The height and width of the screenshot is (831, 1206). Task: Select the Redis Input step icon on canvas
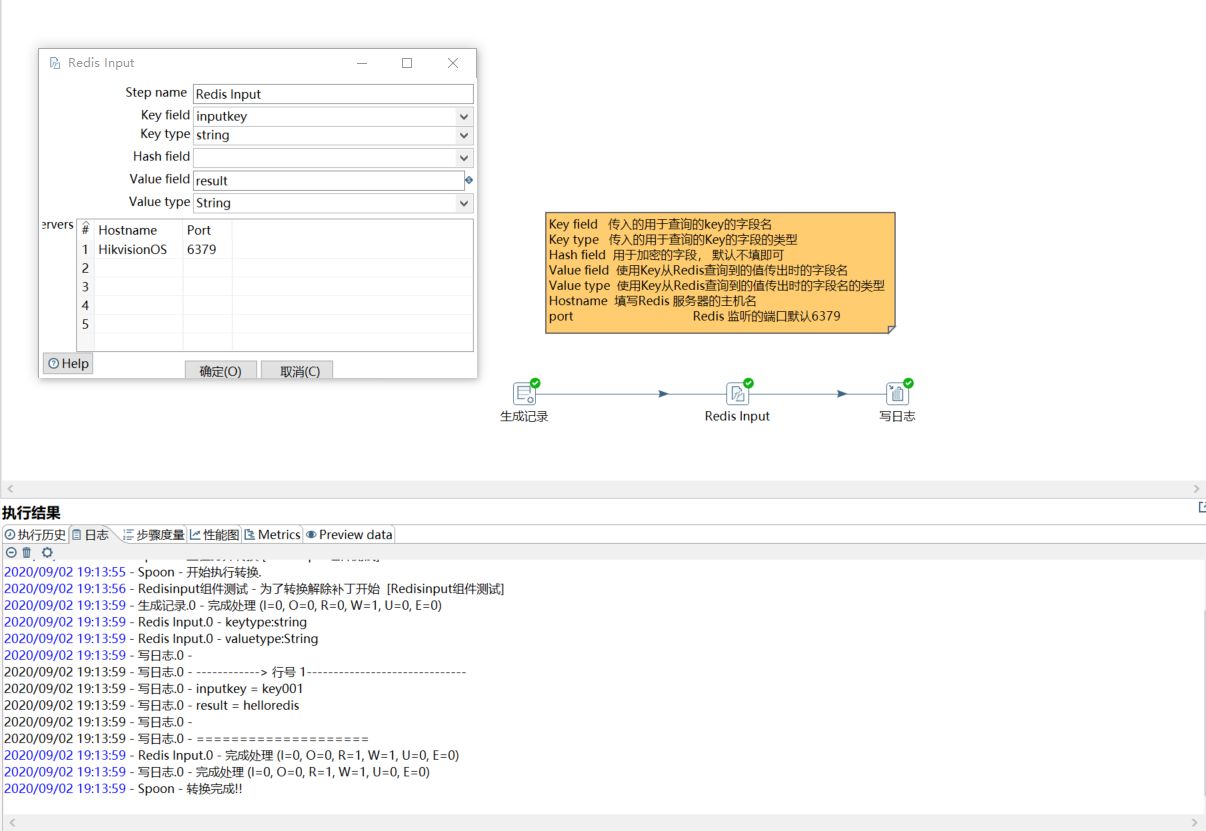737,394
